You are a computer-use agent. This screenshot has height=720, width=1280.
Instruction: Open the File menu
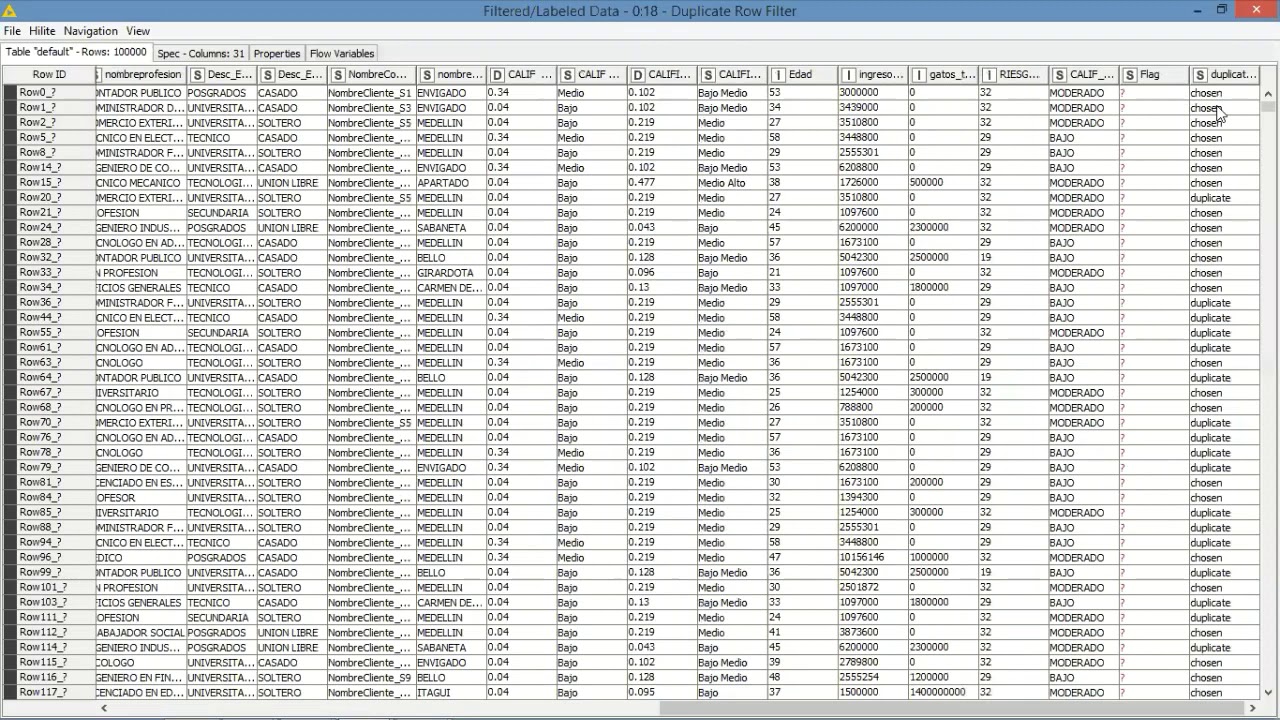tap(12, 31)
